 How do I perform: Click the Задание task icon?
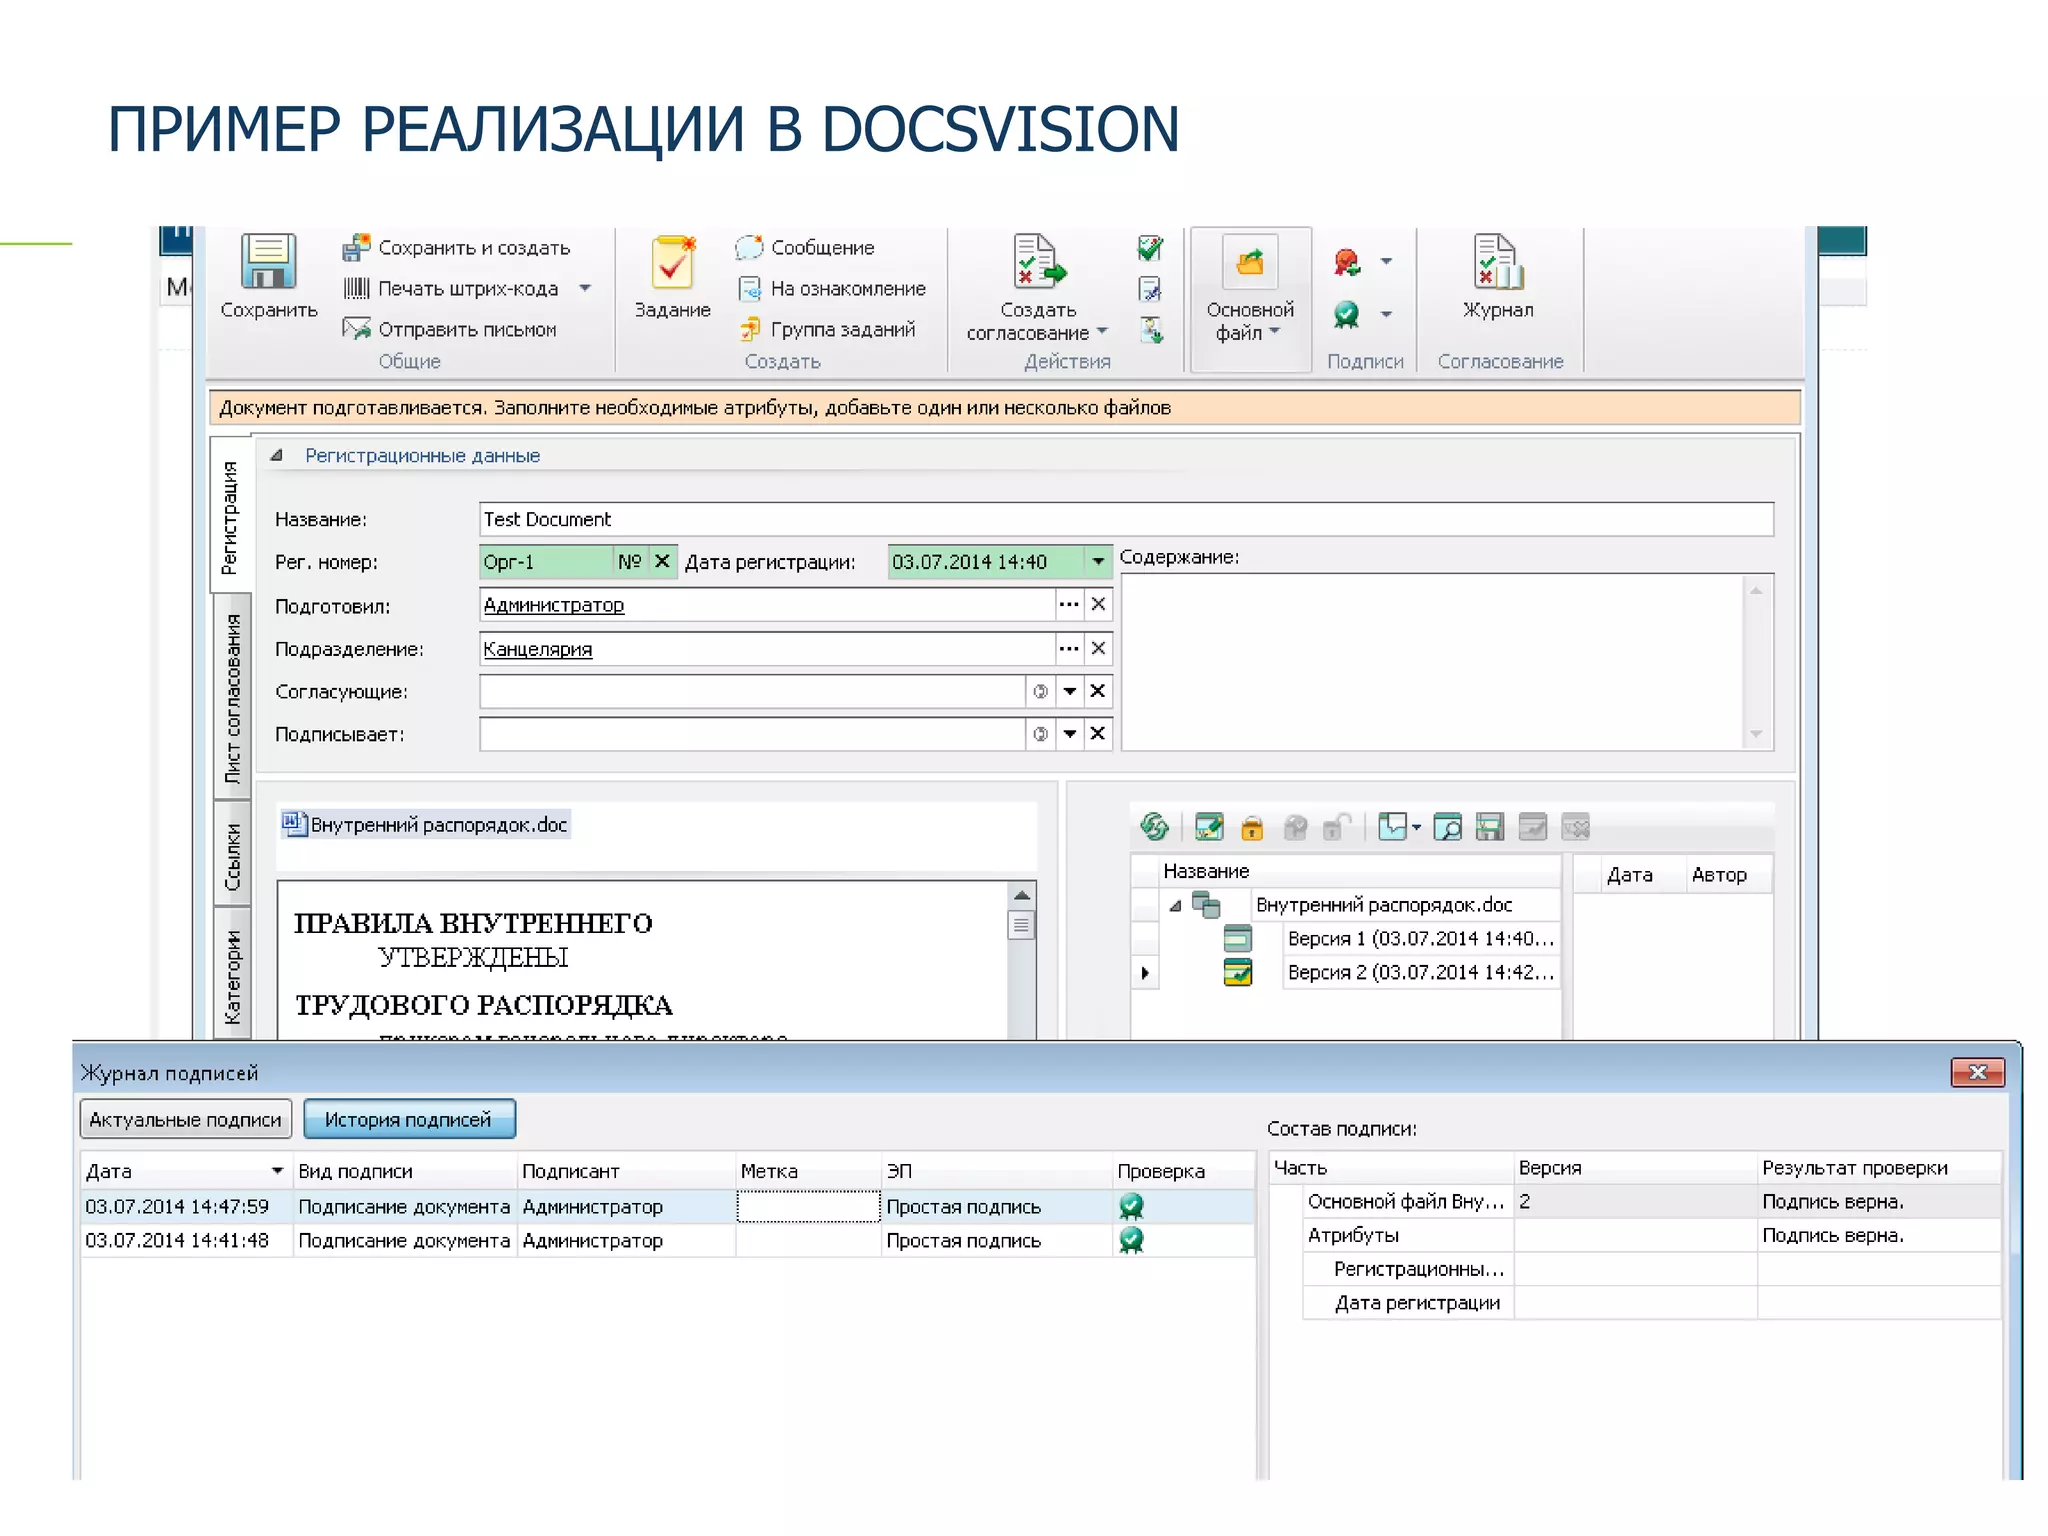673,262
